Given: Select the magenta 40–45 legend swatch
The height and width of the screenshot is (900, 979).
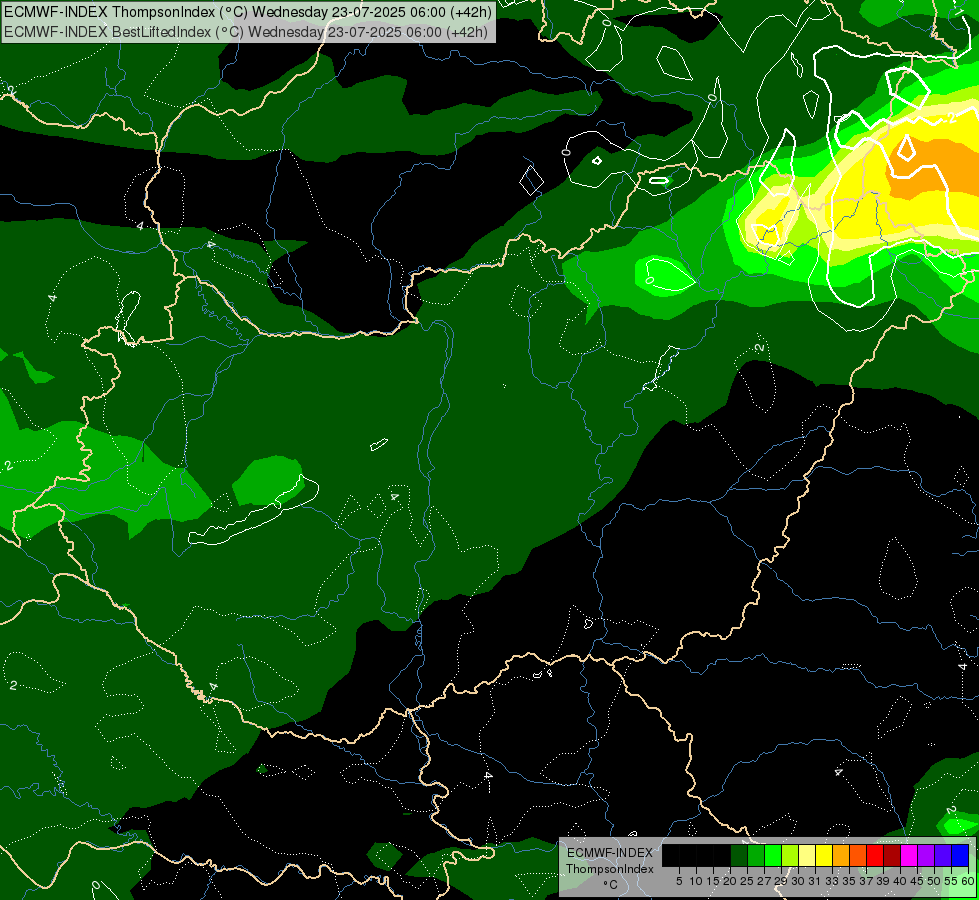Looking at the screenshot, I should 909,855.
